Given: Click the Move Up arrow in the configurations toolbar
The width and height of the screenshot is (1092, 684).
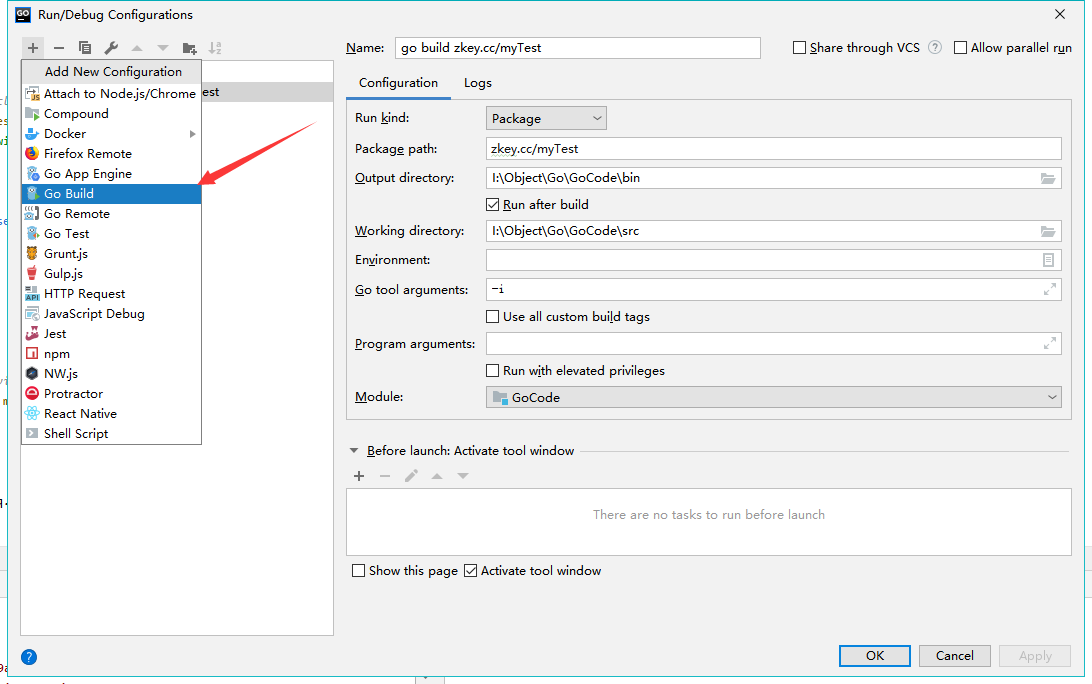Looking at the screenshot, I should click(137, 48).
